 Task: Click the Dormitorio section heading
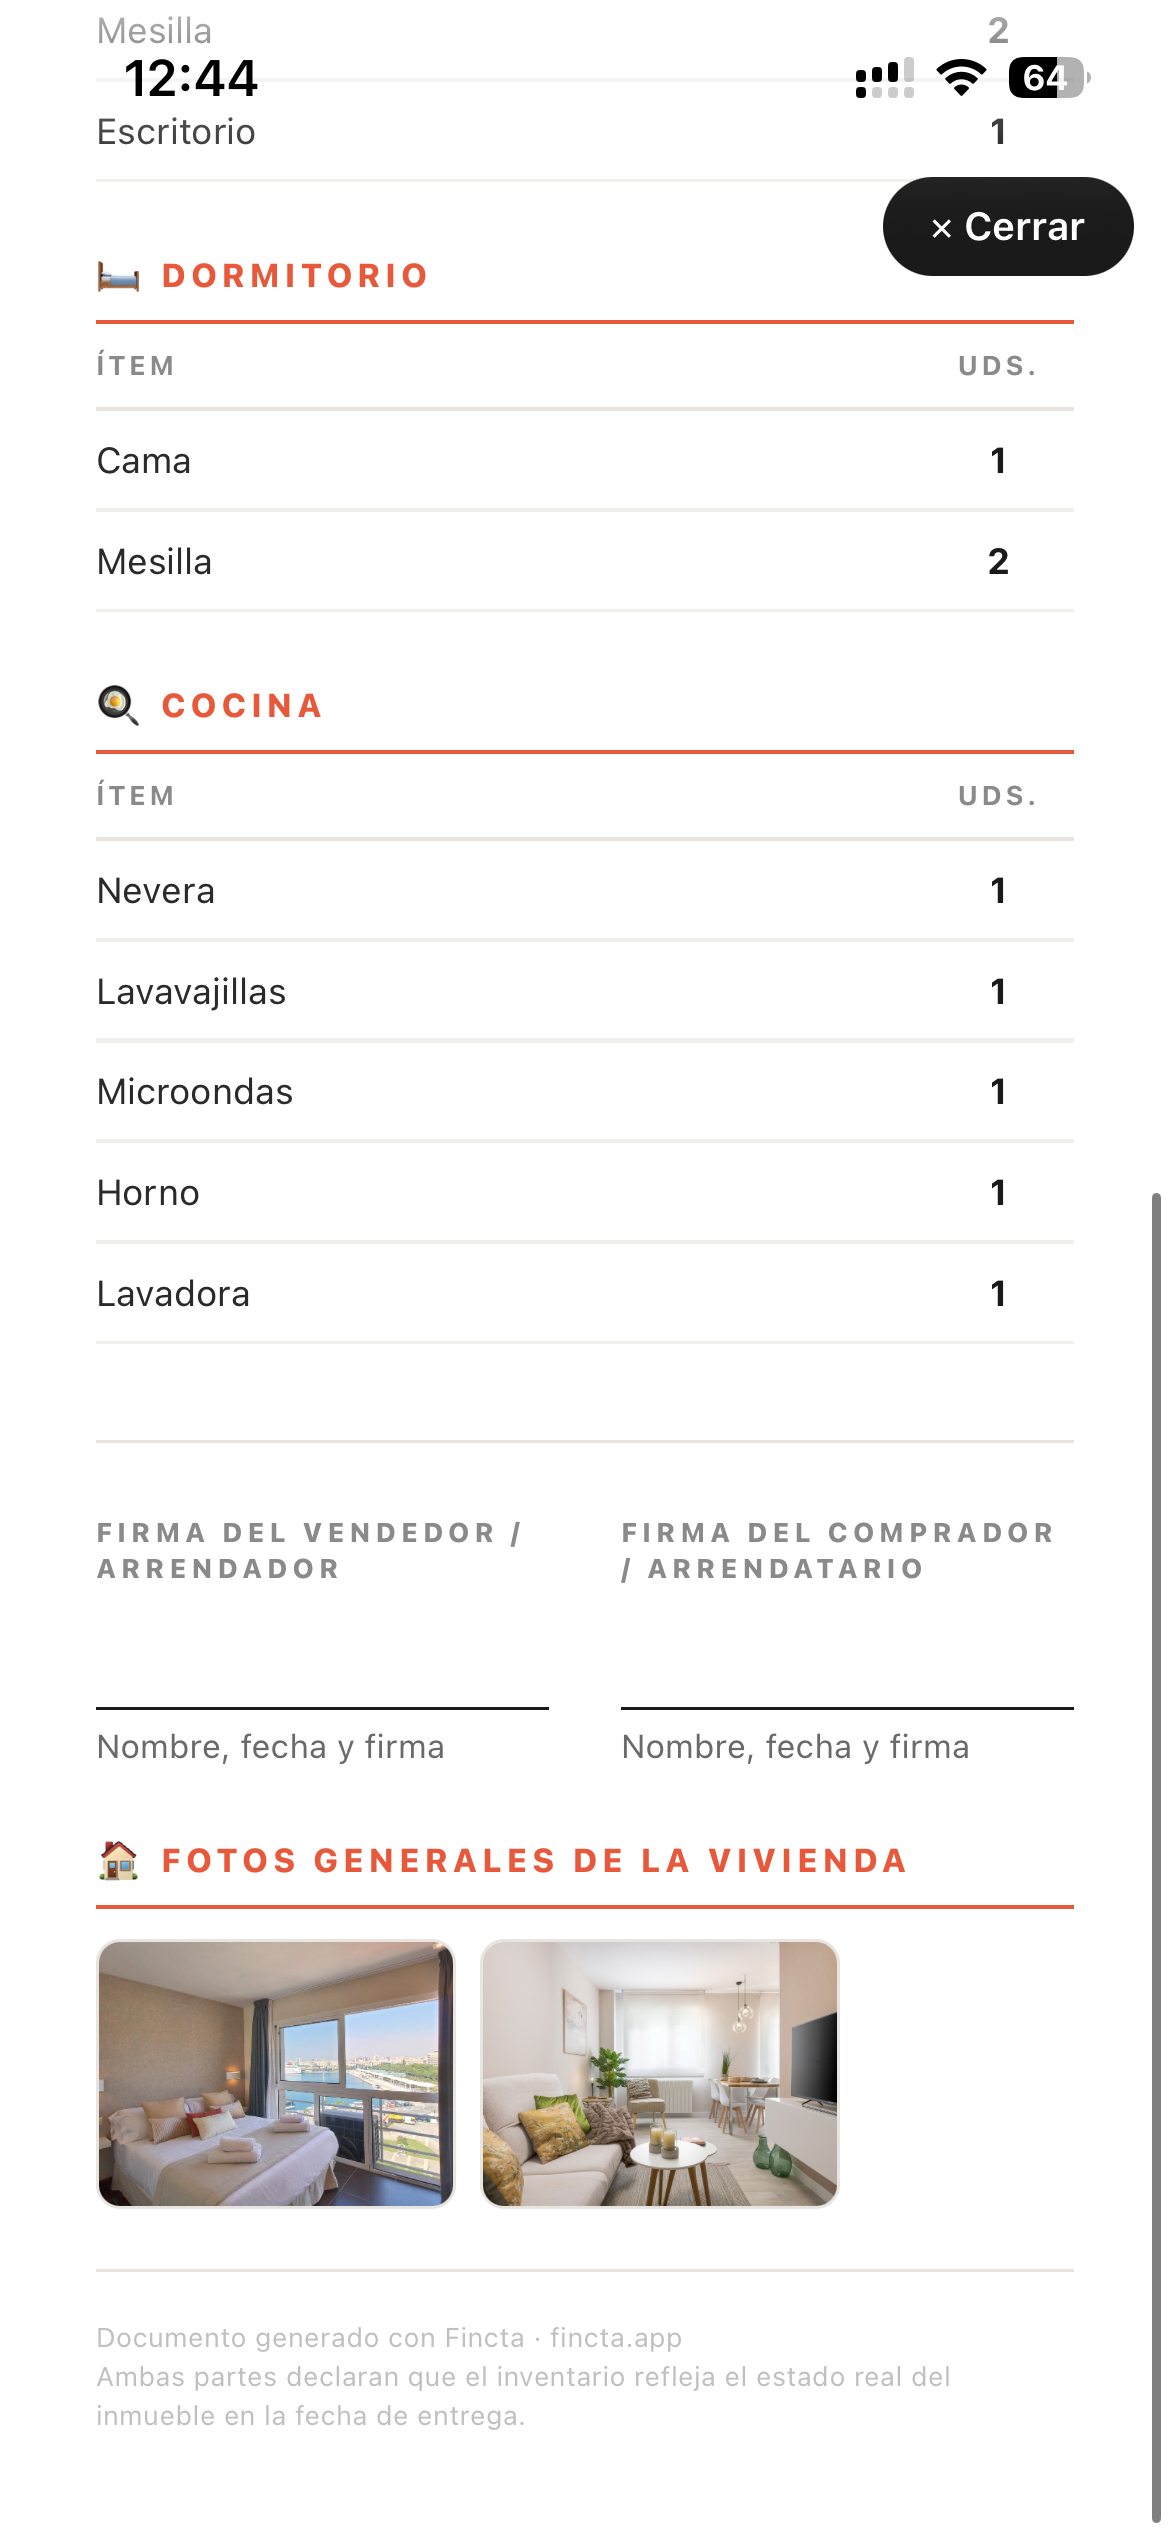tap(295, 276)
